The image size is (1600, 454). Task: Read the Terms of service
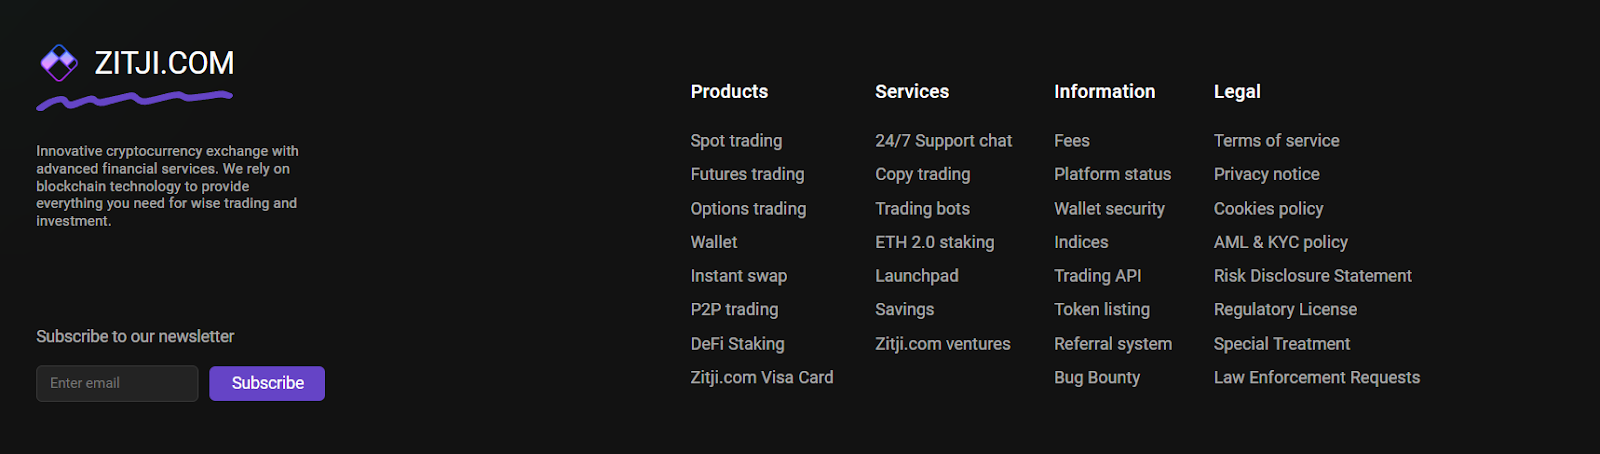point(1276,141)
